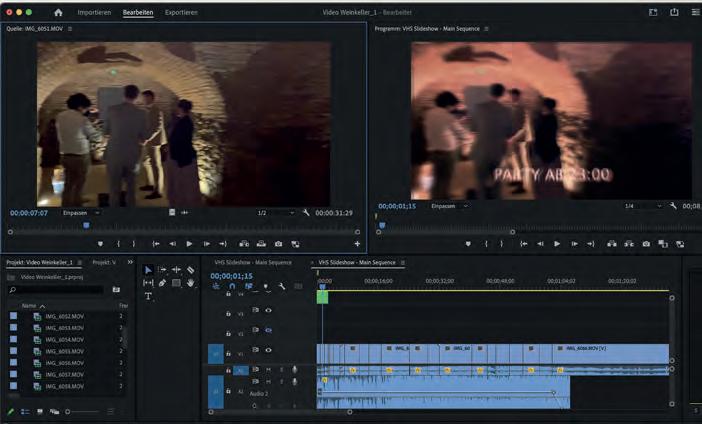Switch to the Exportieren tab
This screenshot has width=702, height=424.
(181, 12)
